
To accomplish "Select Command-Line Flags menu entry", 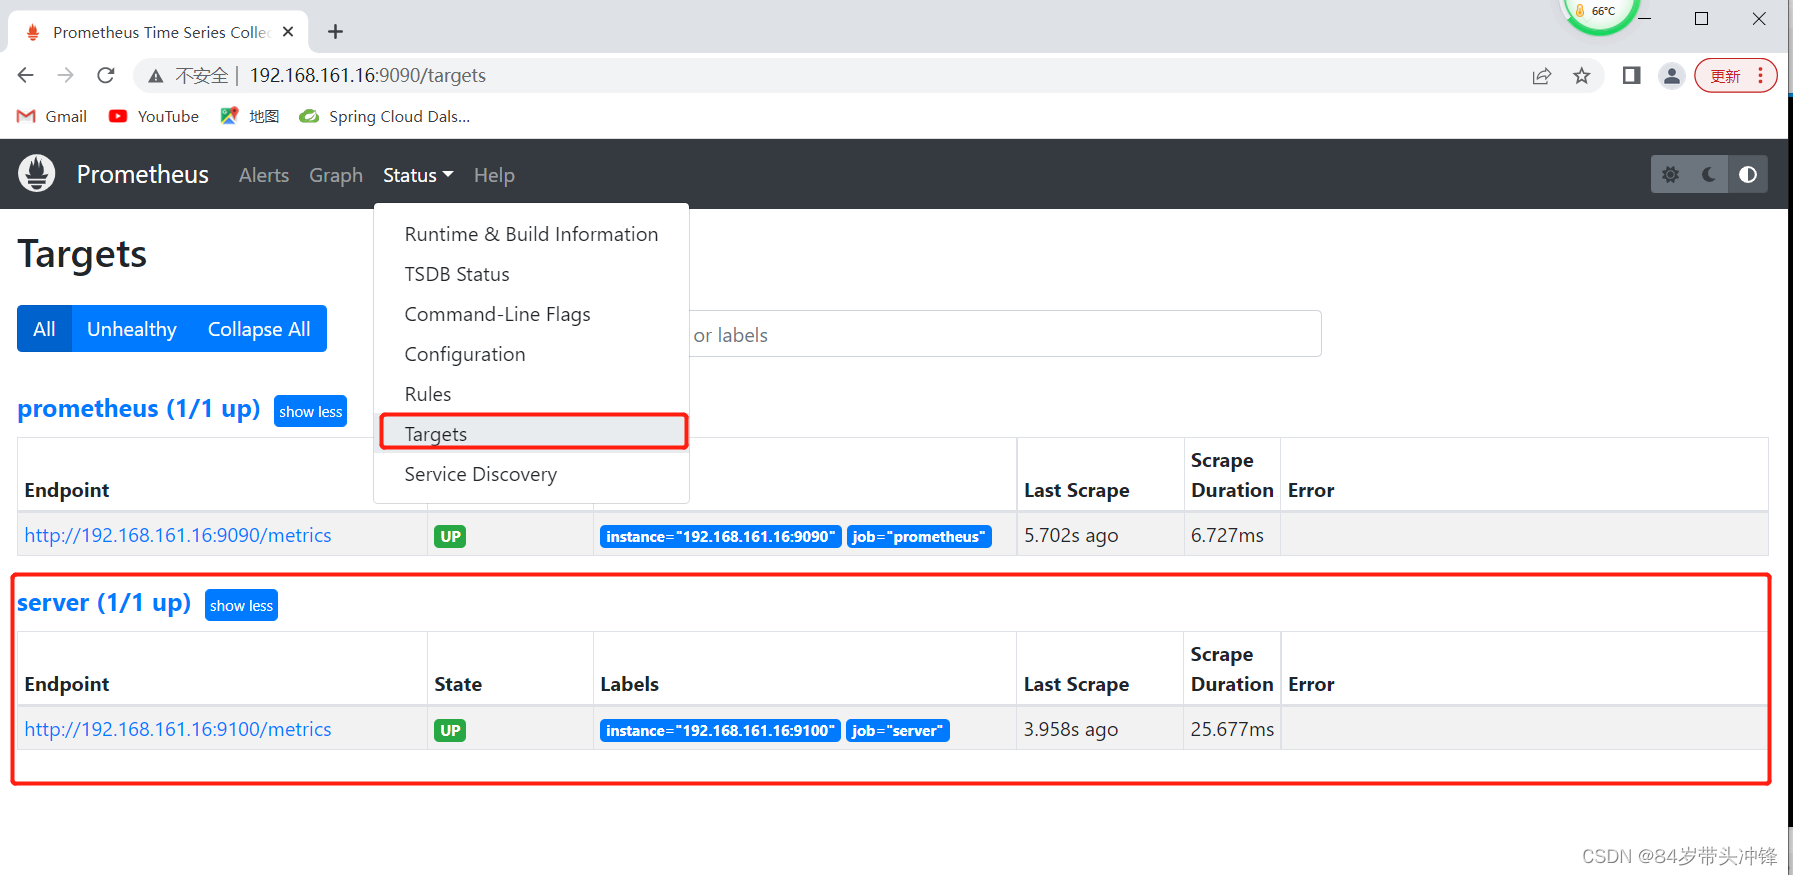I will pyautogui.click(x=531, y=314).
